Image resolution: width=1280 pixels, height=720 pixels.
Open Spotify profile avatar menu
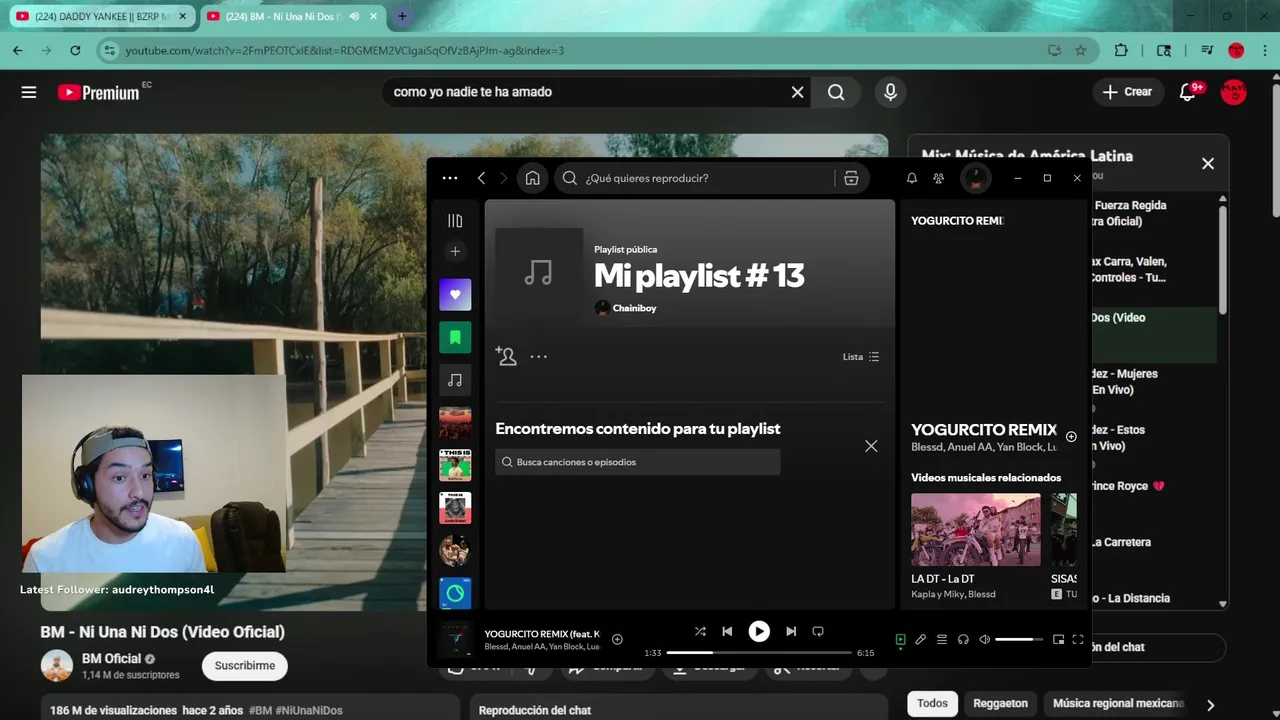point(976,178)
